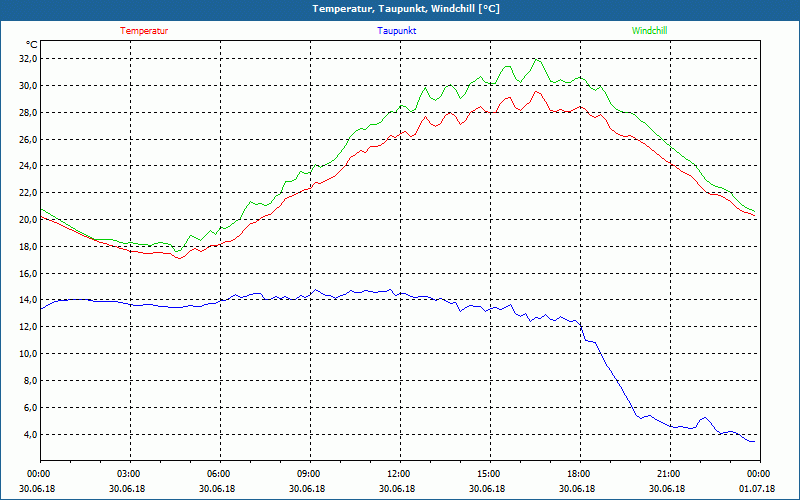This screenshot has width=800, height=500.
Task: Click the 8,0 y-axis value
Action: coord(30,381)
